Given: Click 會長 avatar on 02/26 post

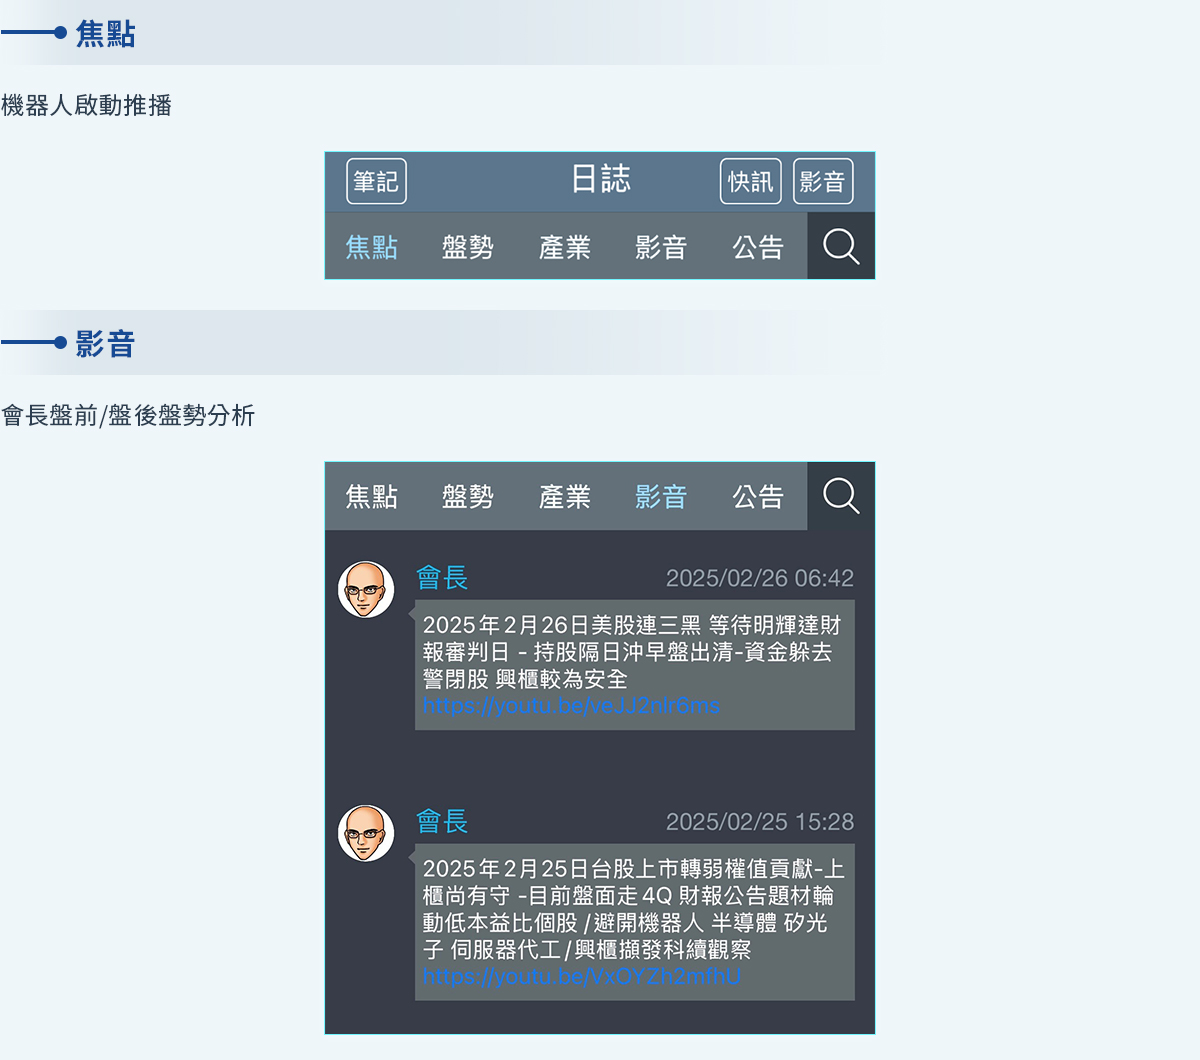Looking at the screenshot, I should point(366,589).
